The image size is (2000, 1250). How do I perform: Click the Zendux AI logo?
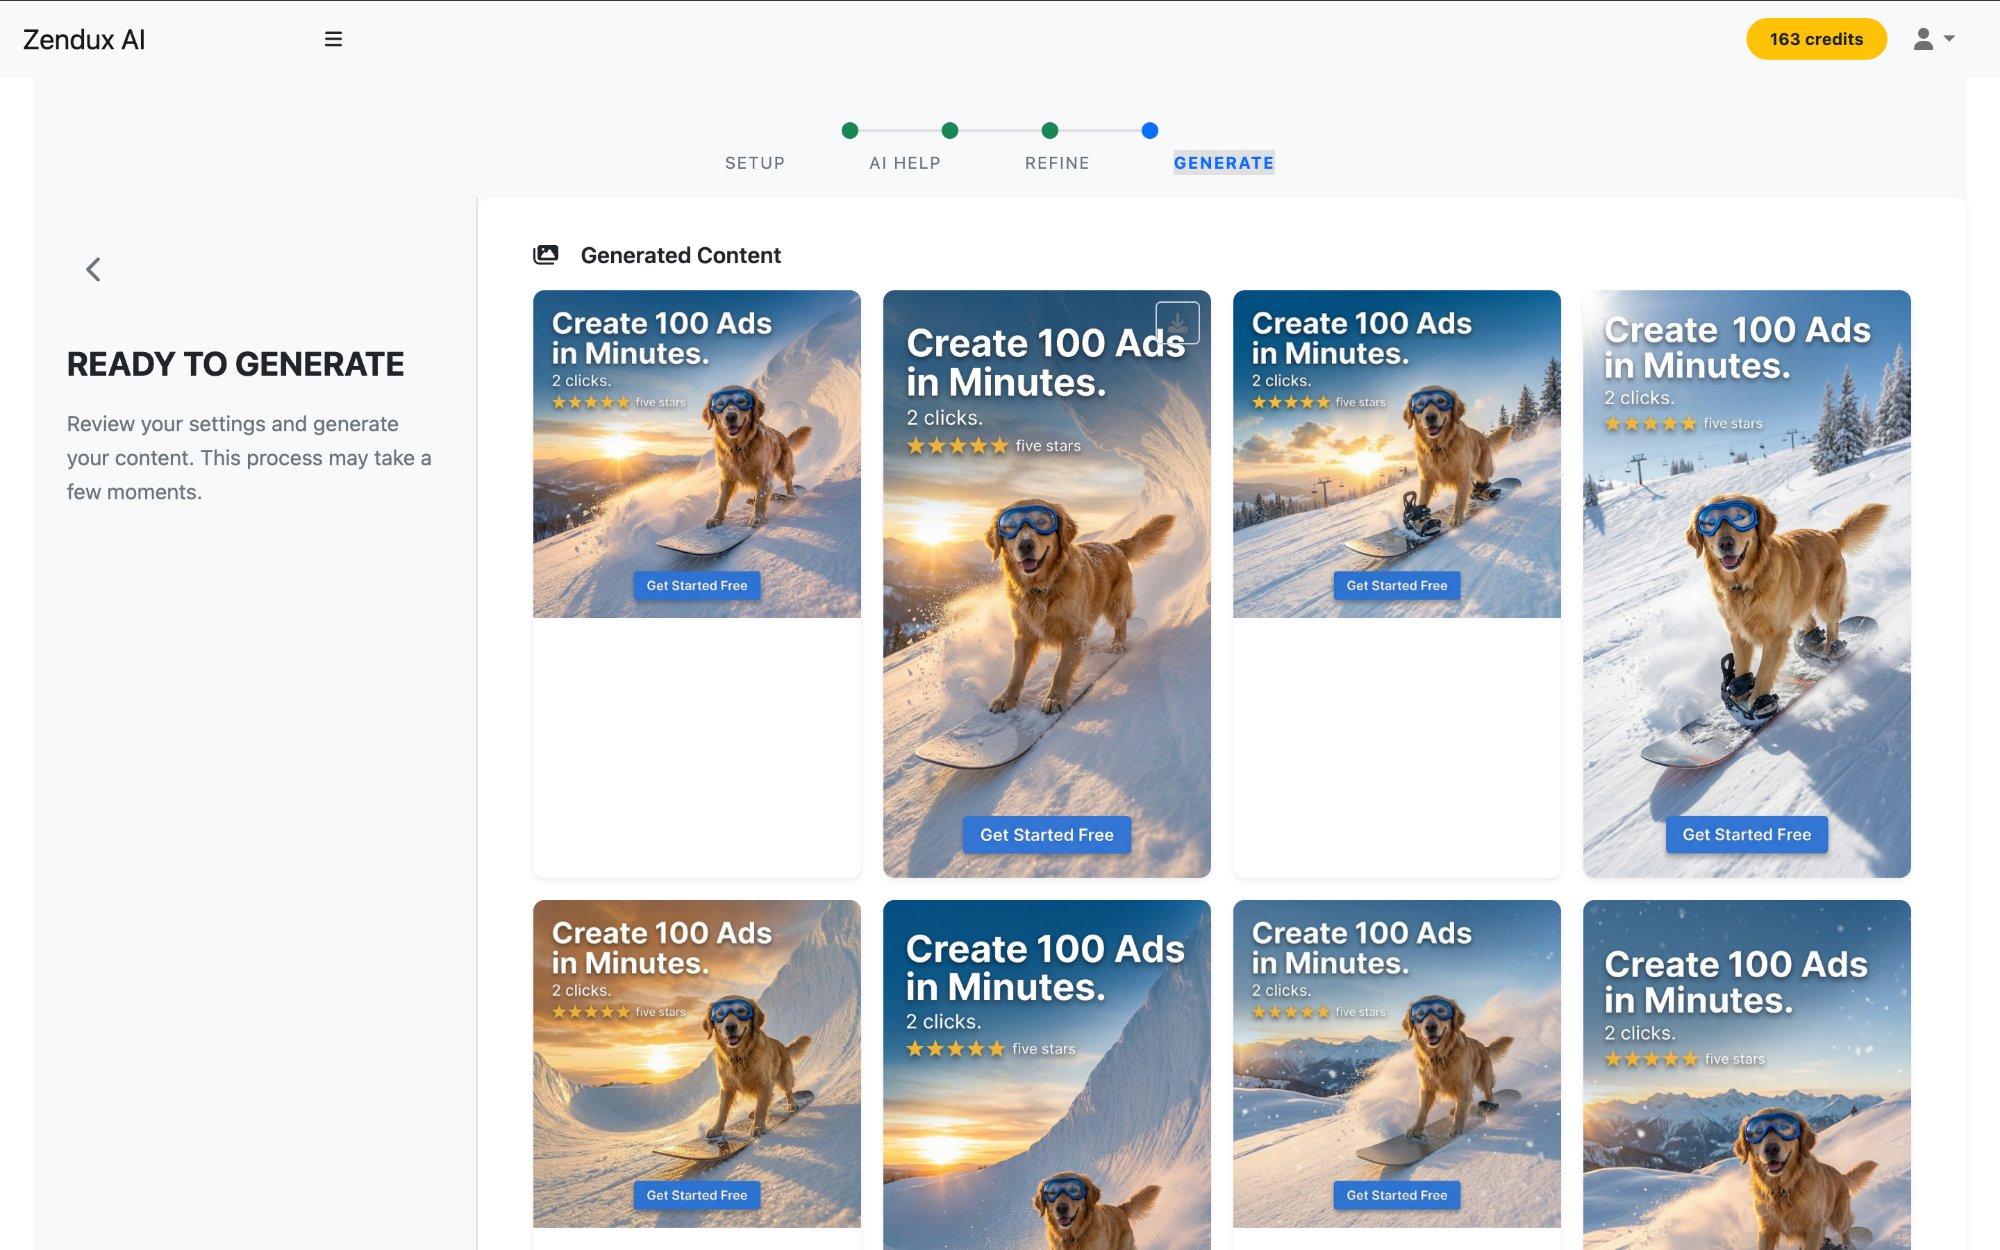pyautogui.click(x=86, y=39)
